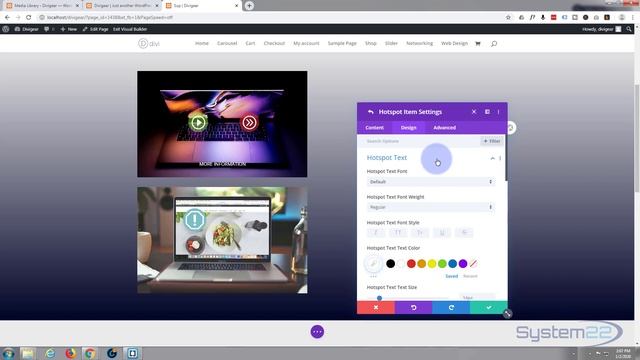Discard changes with red X button
This screenshot has height=360, width=640.
[x=376, y=308]
